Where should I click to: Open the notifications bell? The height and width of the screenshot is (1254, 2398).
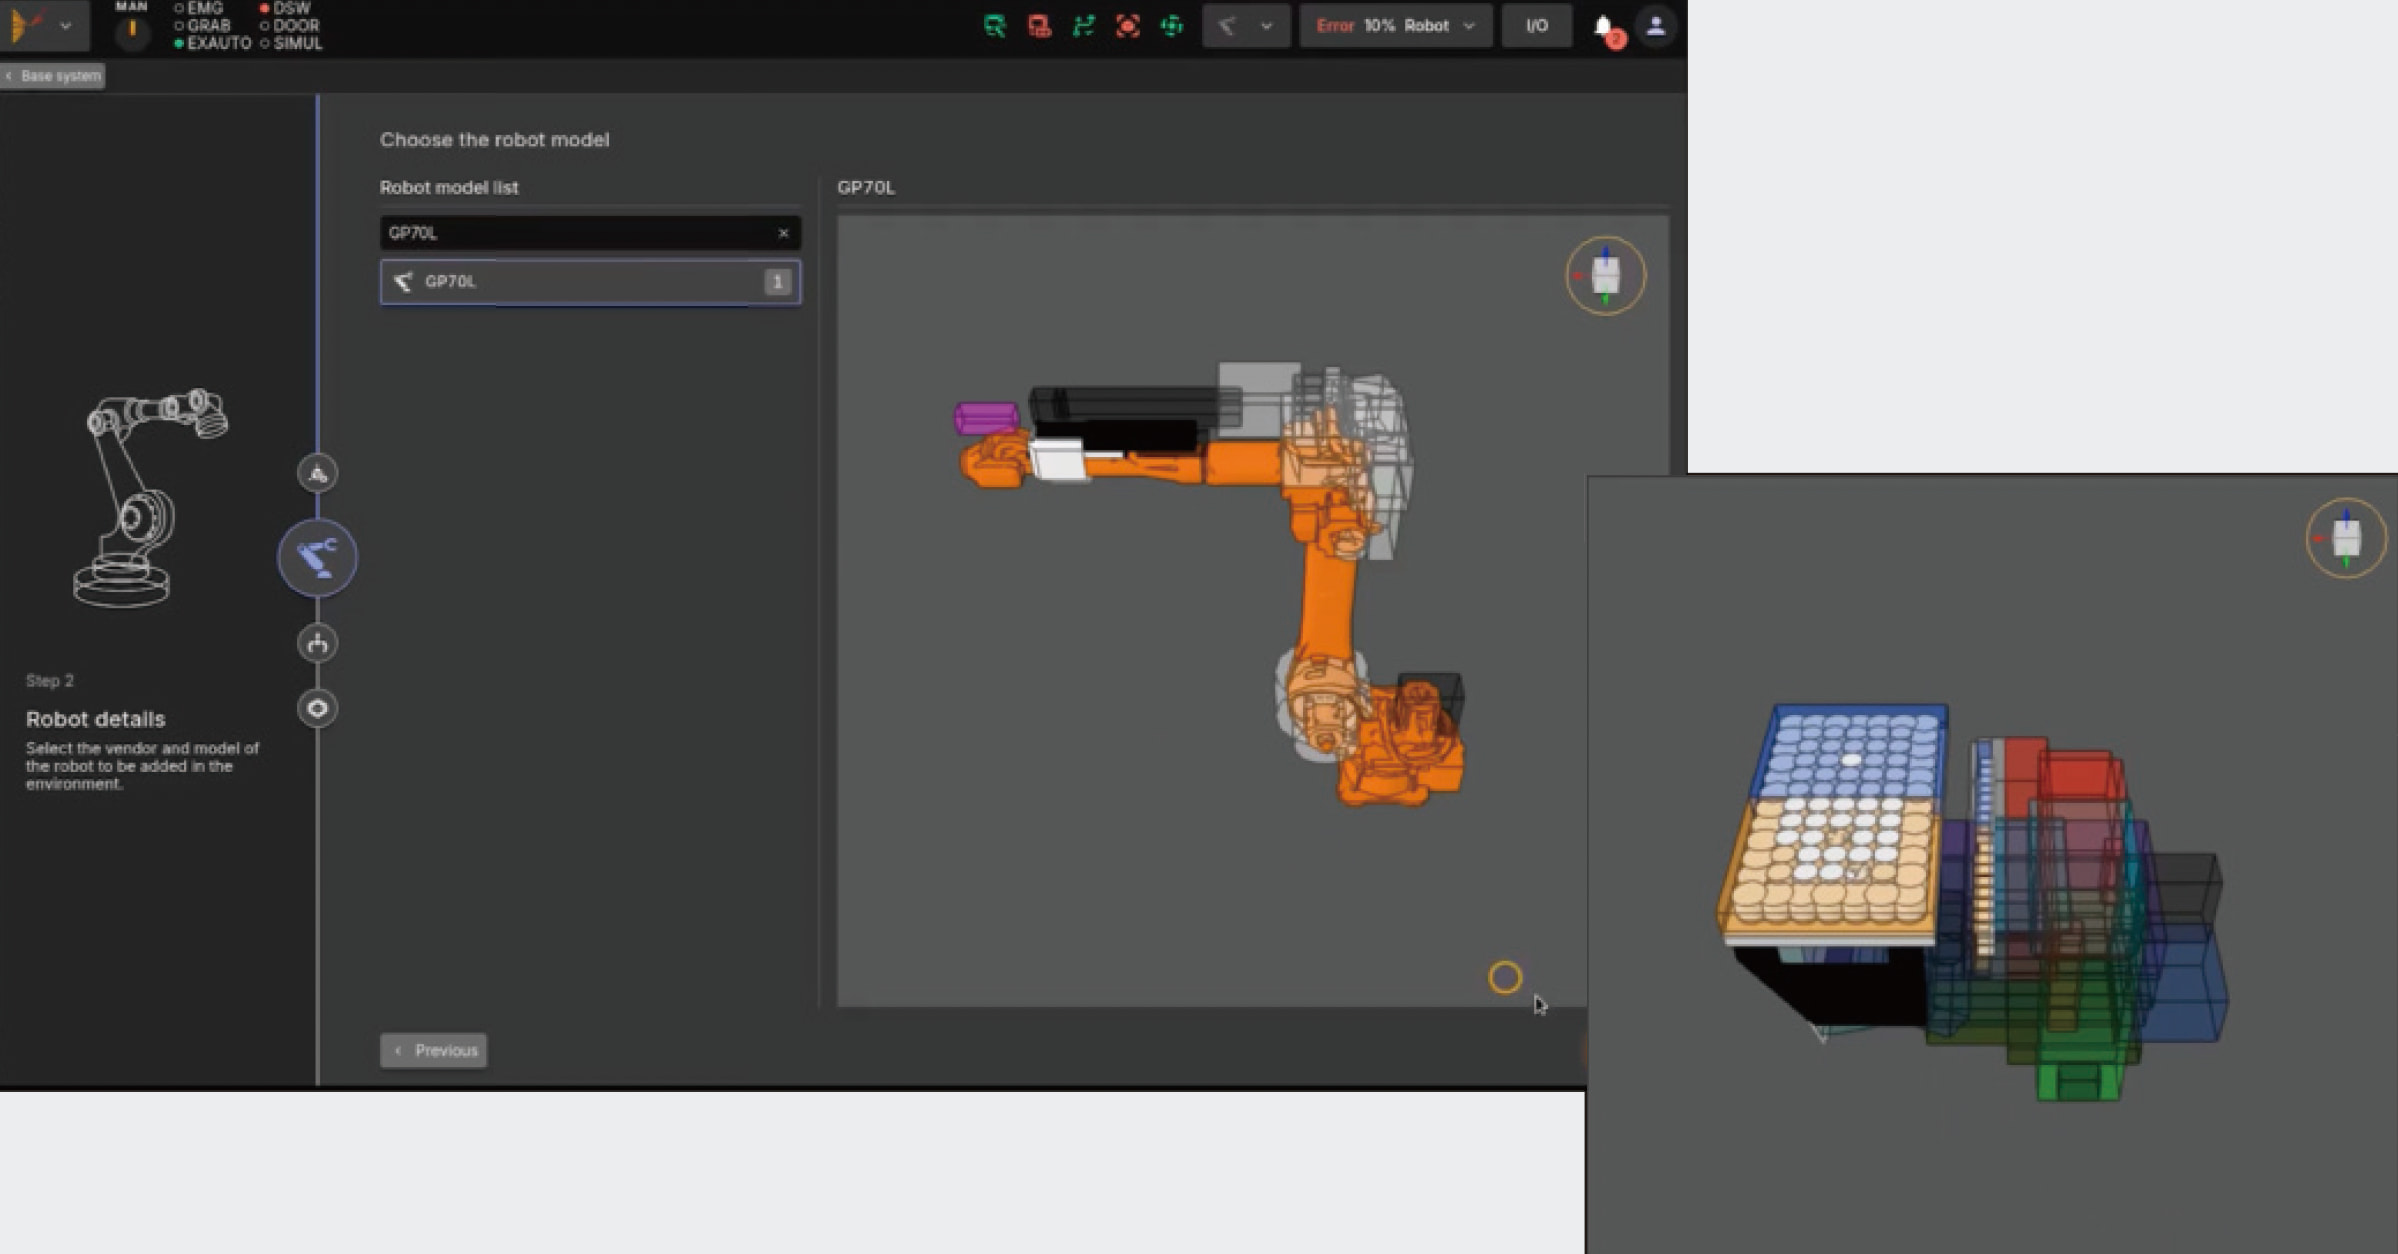tap(1603, 26)
